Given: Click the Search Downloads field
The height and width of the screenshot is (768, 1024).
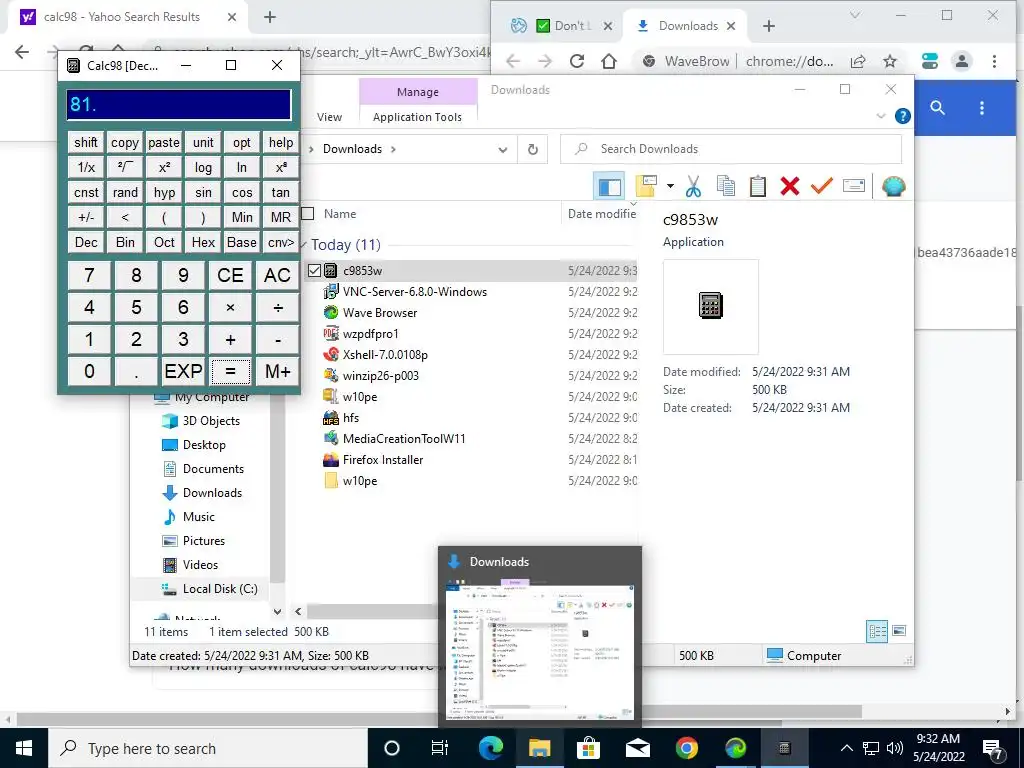Looking at the screenshot, I should (x=731, y=149).
